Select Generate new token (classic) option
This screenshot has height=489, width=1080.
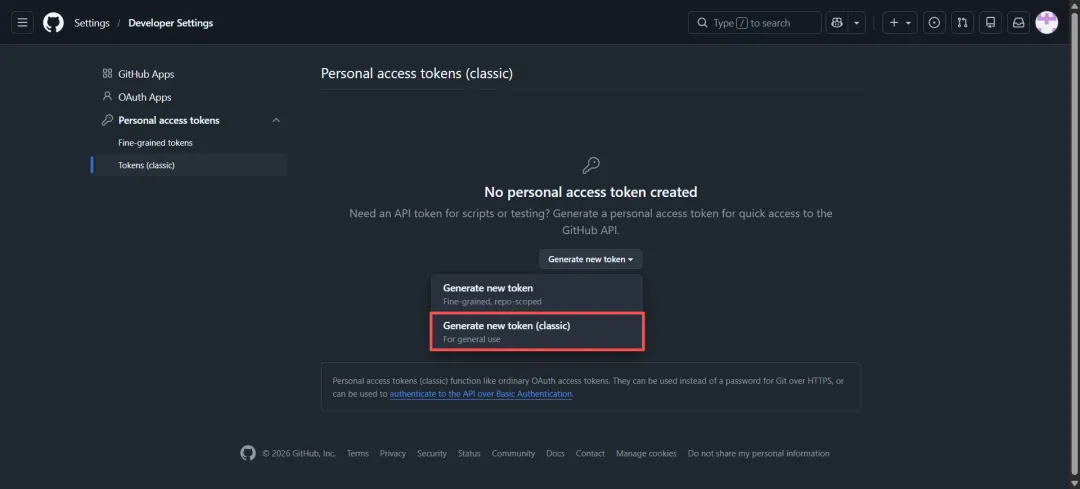(x=537, y=331)
